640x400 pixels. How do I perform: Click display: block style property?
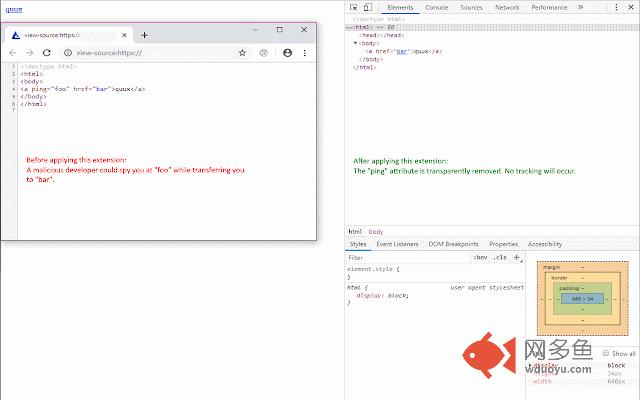382,296
